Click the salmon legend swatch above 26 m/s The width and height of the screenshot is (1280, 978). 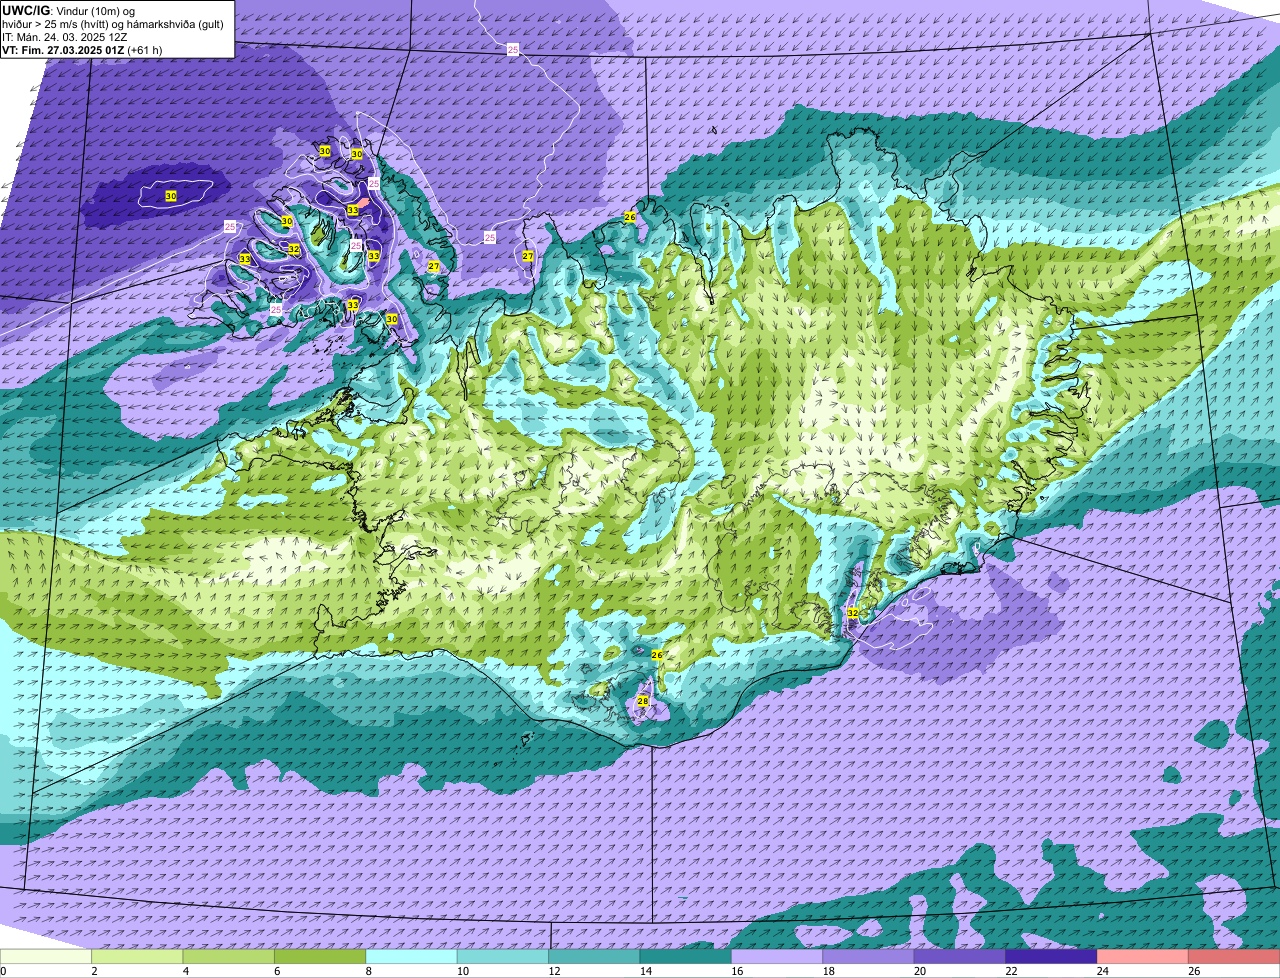1234,956
